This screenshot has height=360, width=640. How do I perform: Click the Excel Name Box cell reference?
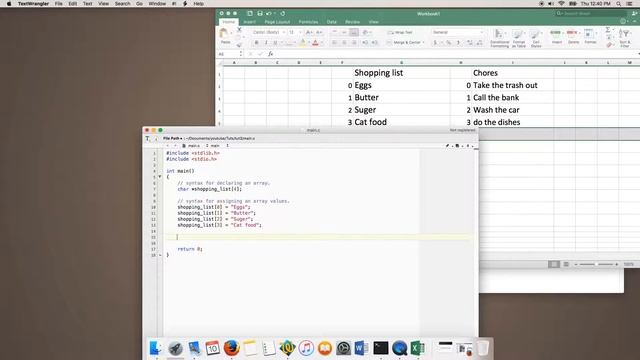(230, 54)
